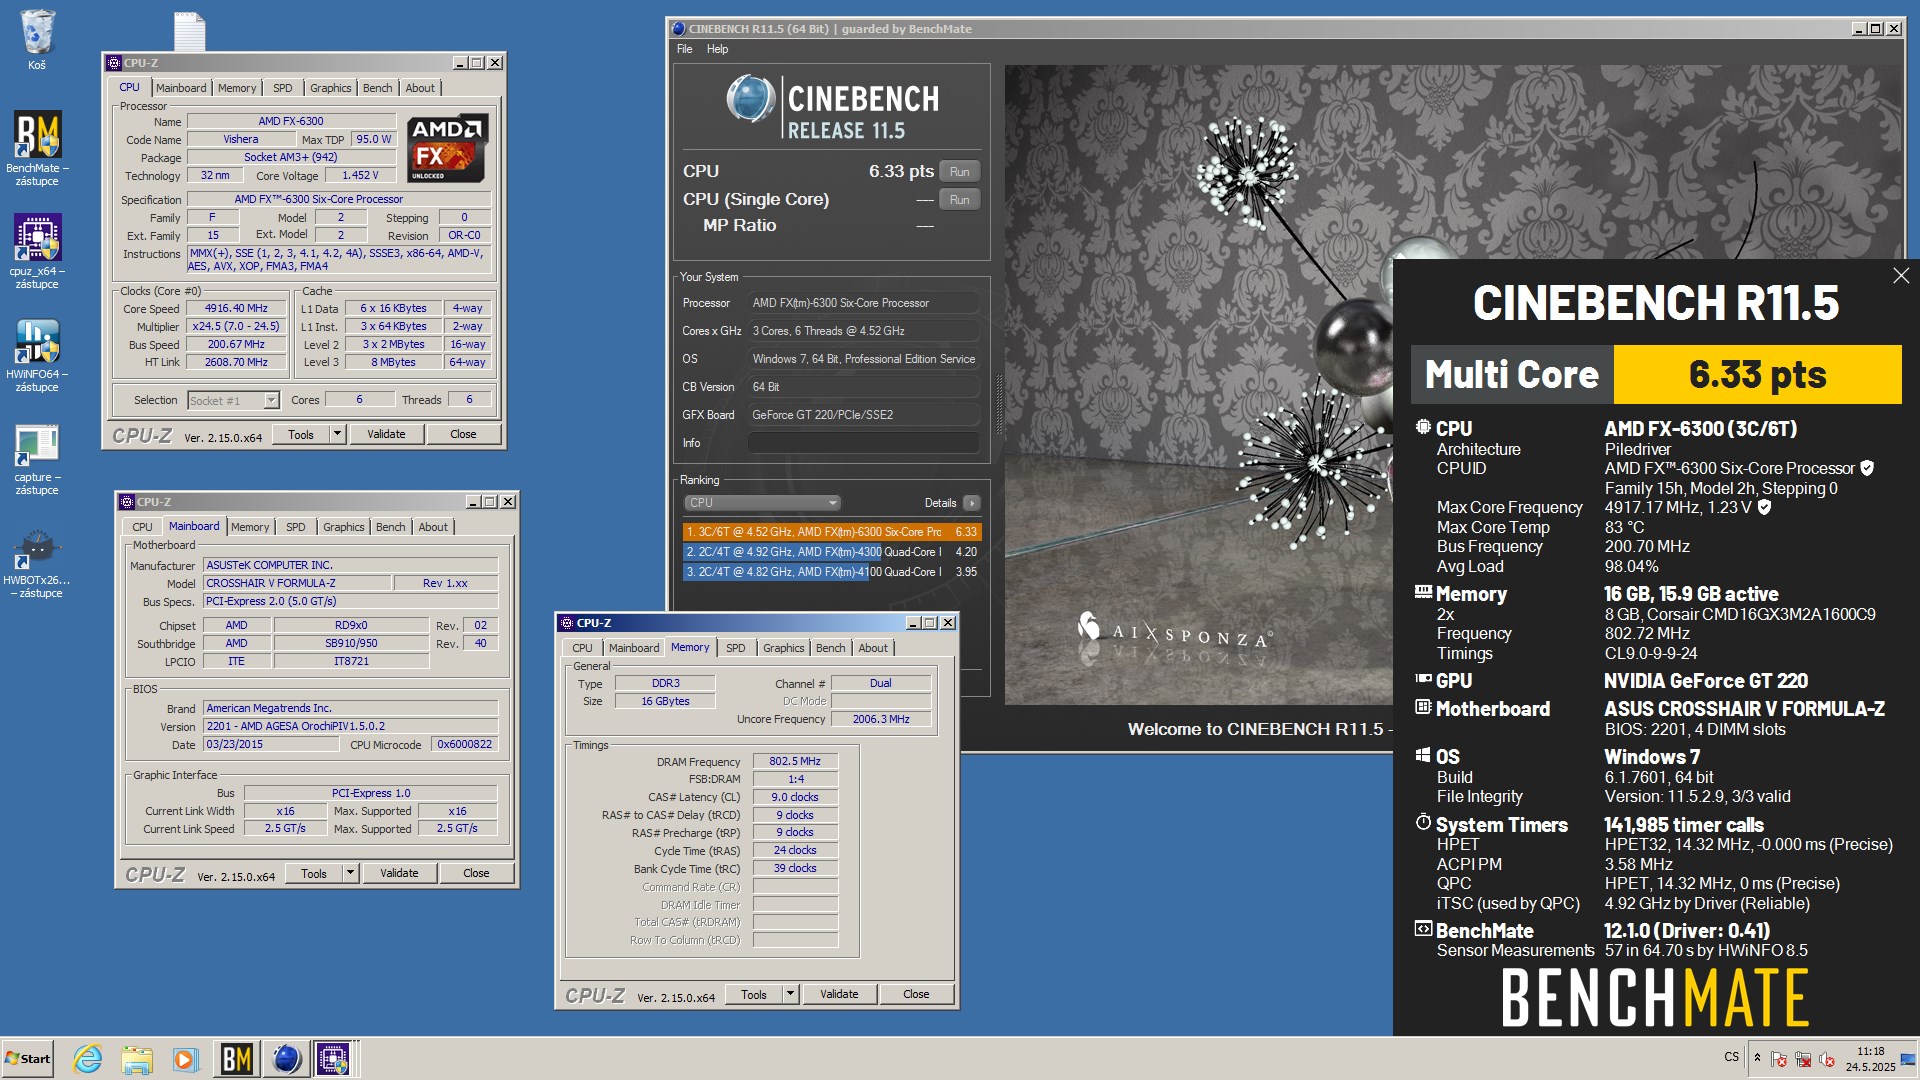The image size is (1920, 1080).
Task: Select the first ranking entry 3C/6T @ 4.52 GHz
Action: coord(831,532)
